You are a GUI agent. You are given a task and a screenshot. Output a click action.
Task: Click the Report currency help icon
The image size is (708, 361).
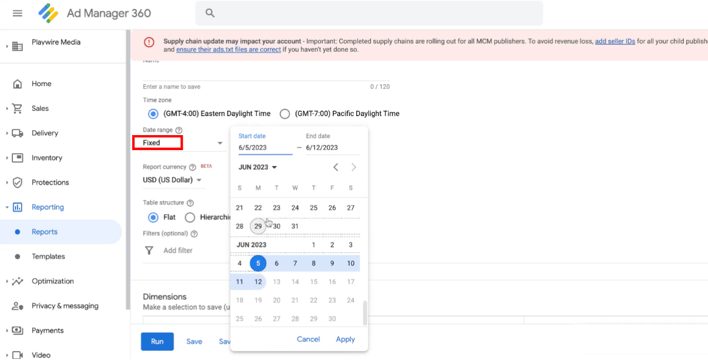point(192,167)
